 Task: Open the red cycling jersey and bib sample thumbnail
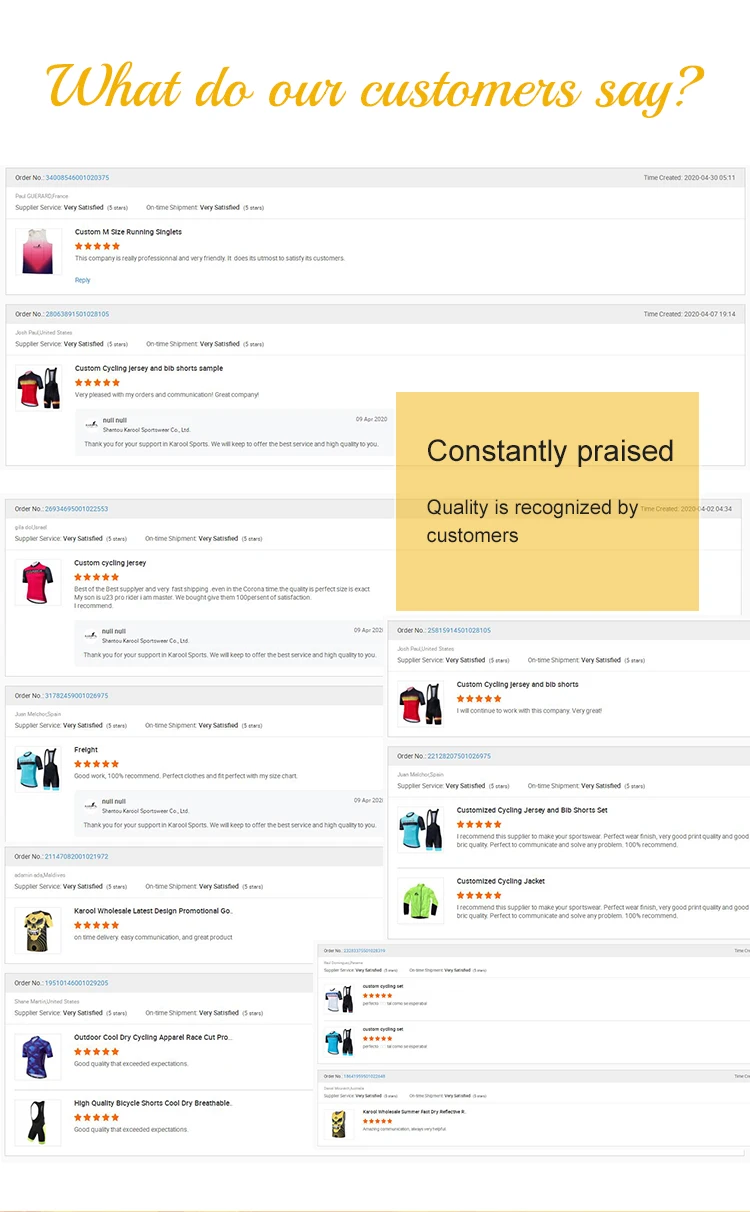coord(39,388)
